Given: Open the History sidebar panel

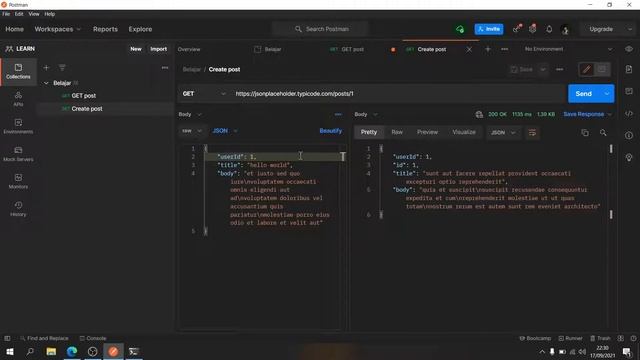Looking at the screenshot, I should (x=18, y=209).
